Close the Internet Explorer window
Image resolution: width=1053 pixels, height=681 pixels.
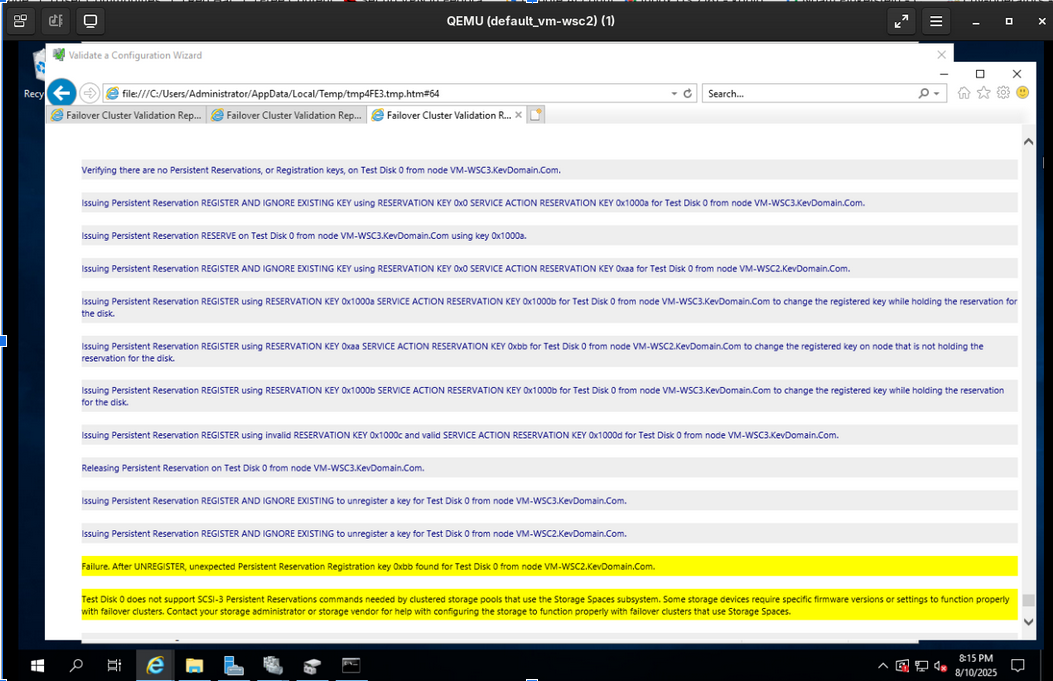tap(1017, 74)
